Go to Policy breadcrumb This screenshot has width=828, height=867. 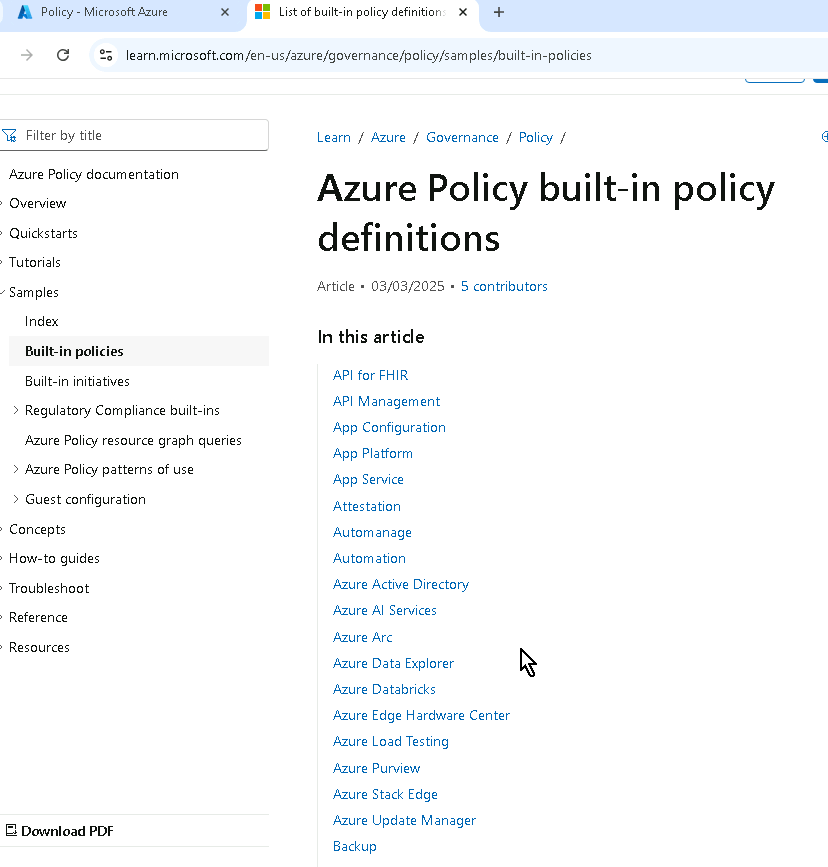click(536, 137)
